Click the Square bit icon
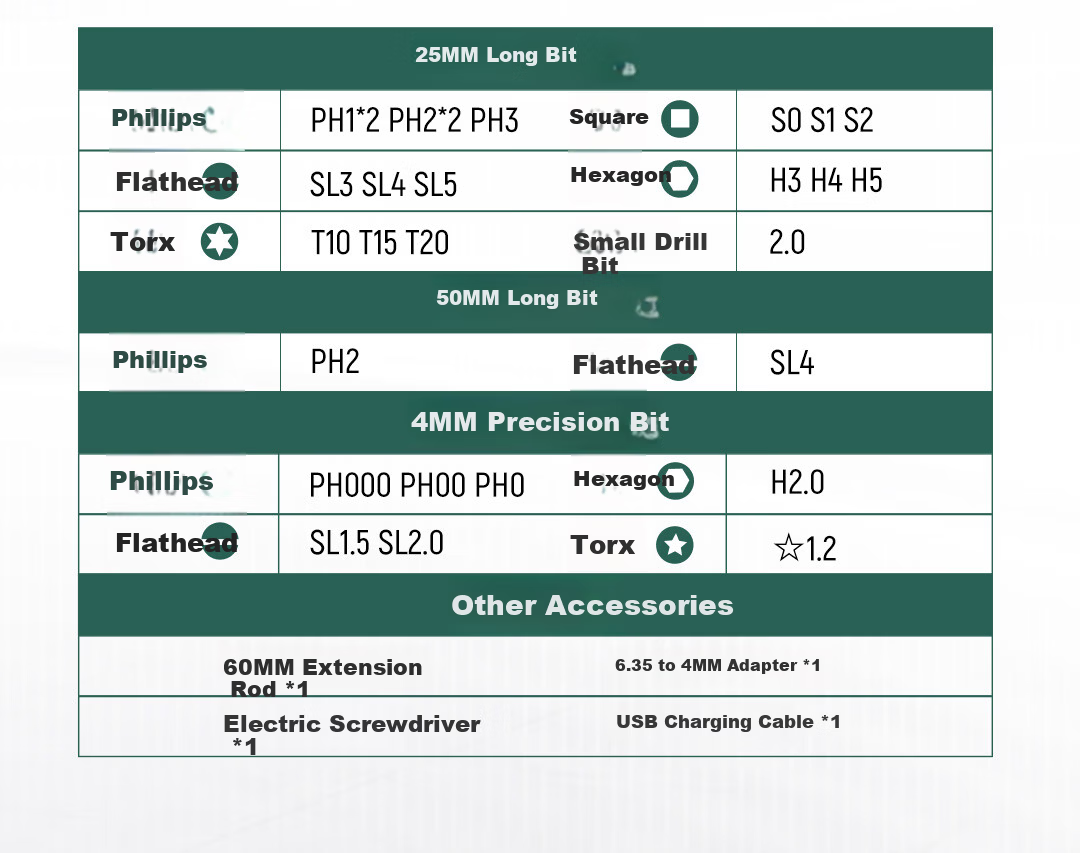The image size is (1080, 853). pyautogui.click(x=680, y=119)
